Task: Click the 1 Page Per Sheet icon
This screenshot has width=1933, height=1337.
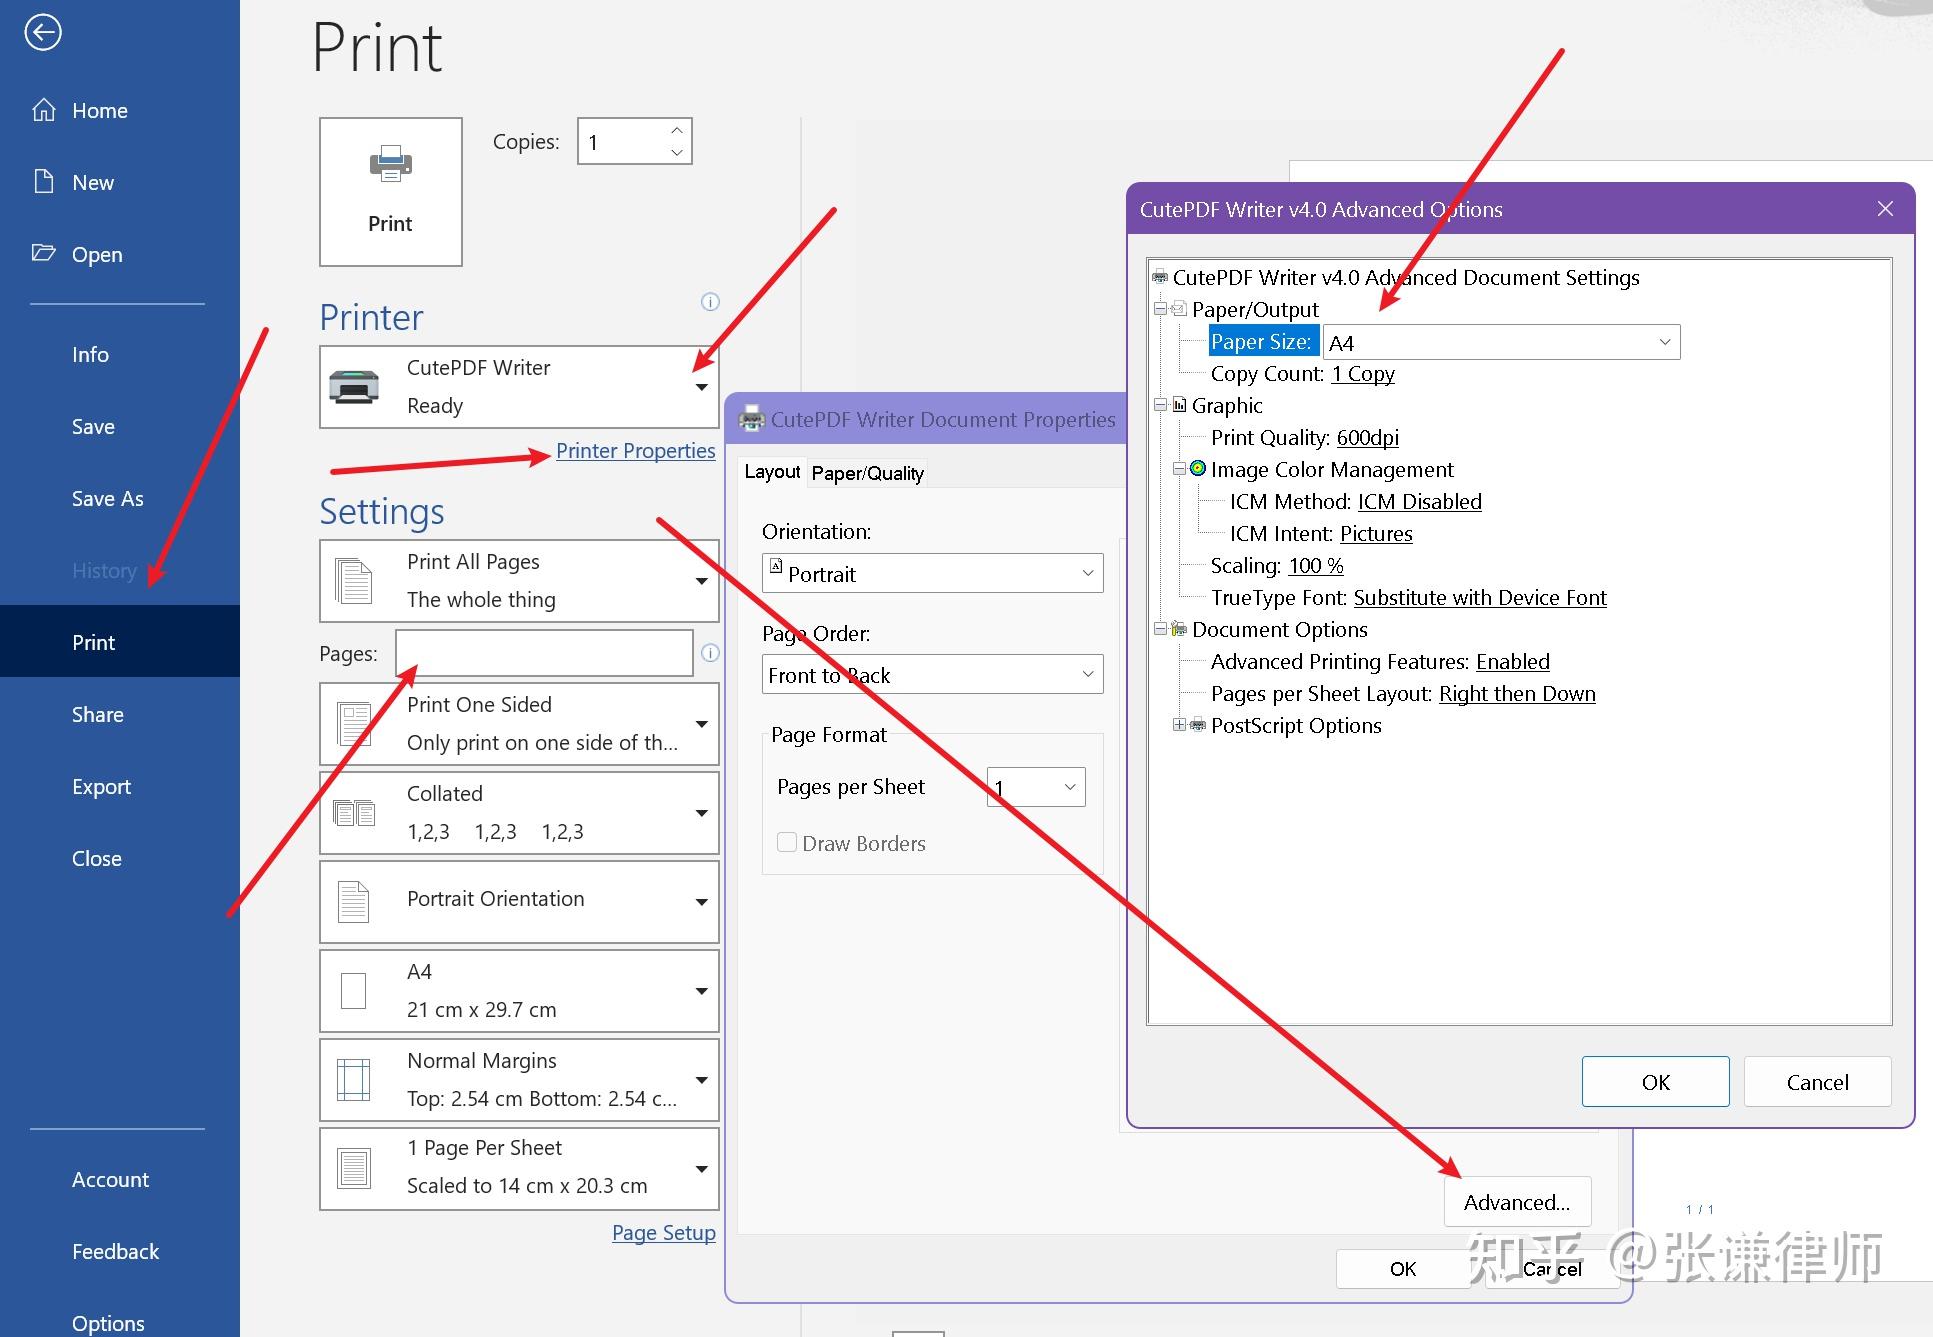Action: point(354,1169)
